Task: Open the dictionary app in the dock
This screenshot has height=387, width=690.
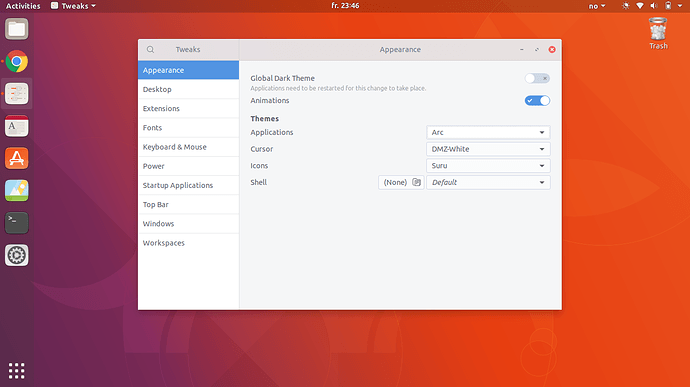Action: (x=17, y=126)
